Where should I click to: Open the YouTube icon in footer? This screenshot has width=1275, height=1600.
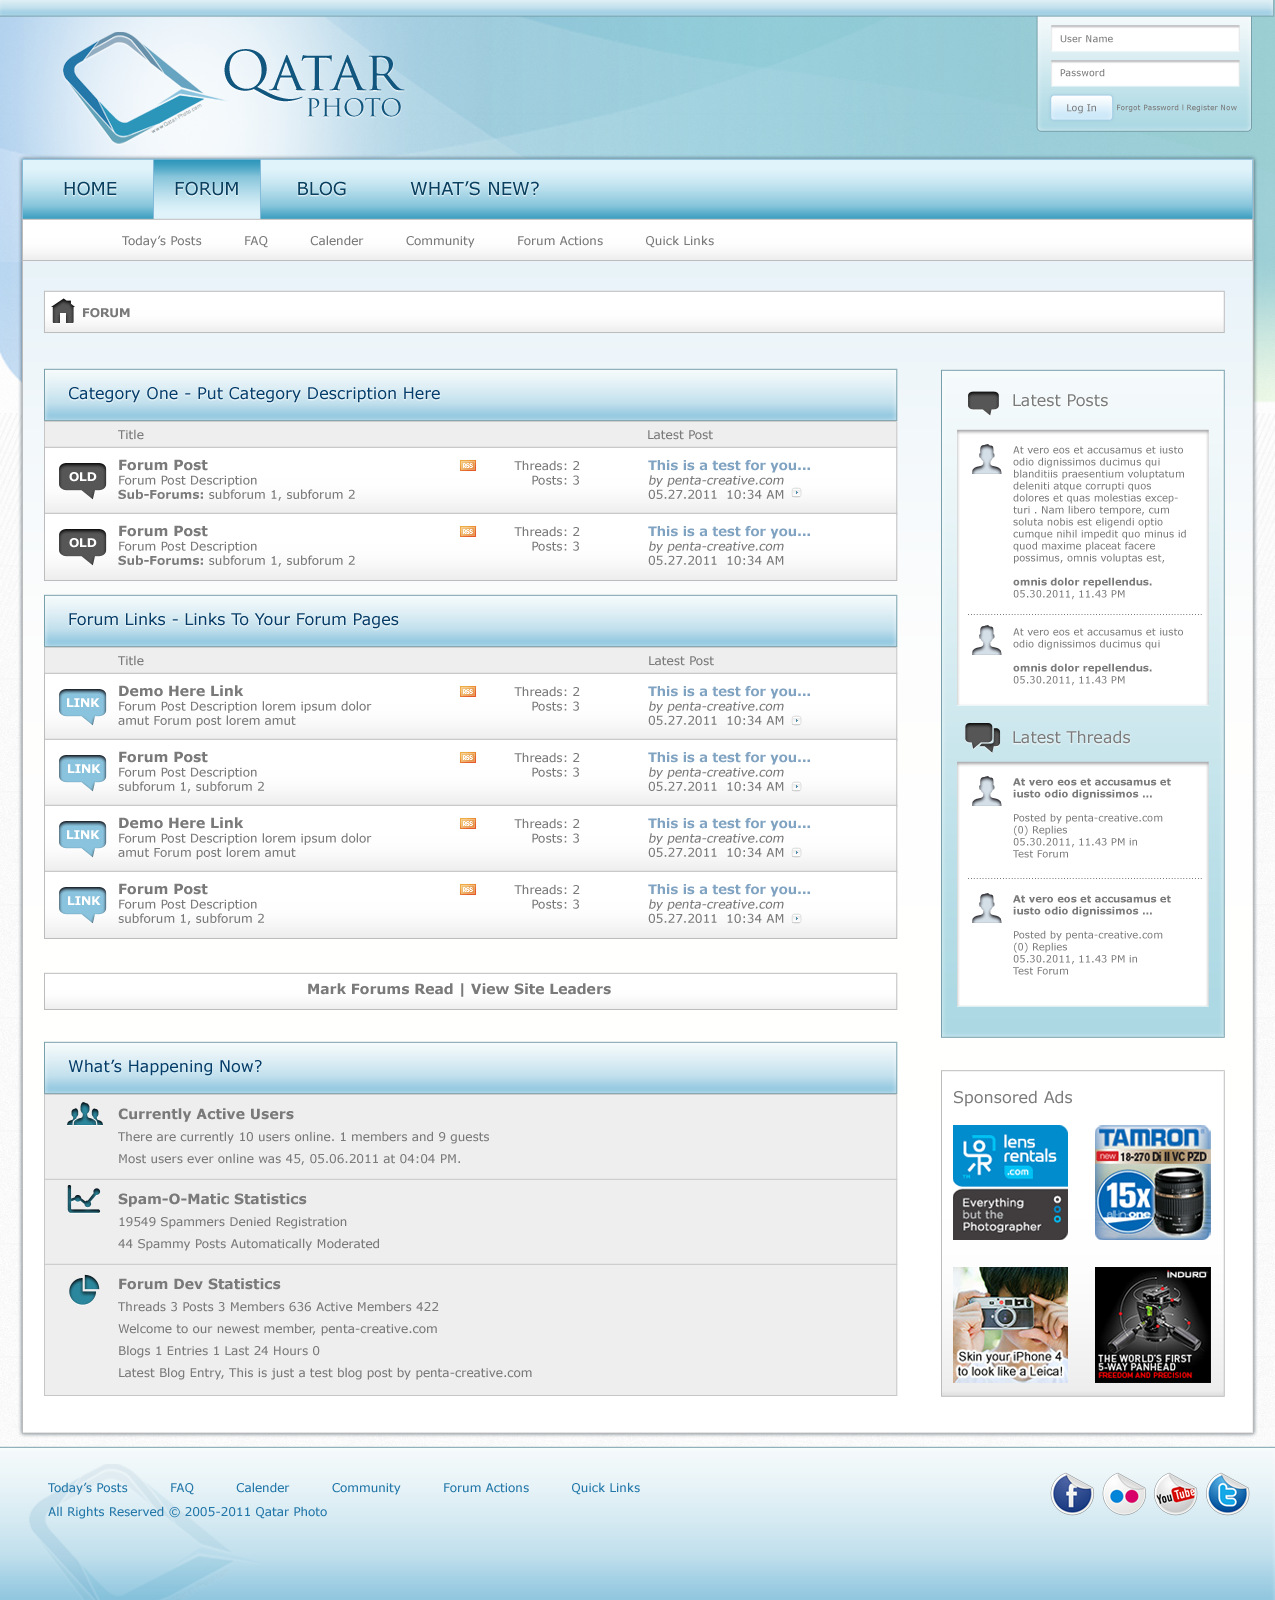tap(1176, 1495)
